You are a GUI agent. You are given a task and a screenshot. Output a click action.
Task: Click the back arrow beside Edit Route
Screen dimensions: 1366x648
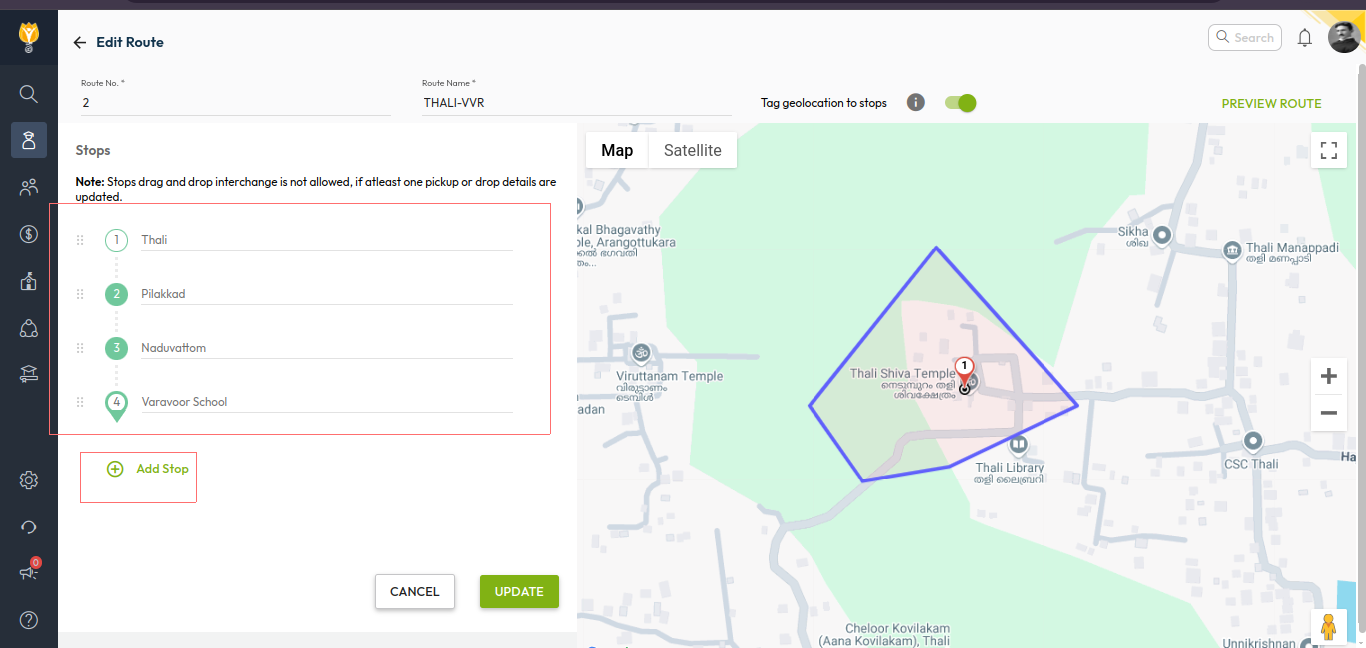[x=80, y=43]
